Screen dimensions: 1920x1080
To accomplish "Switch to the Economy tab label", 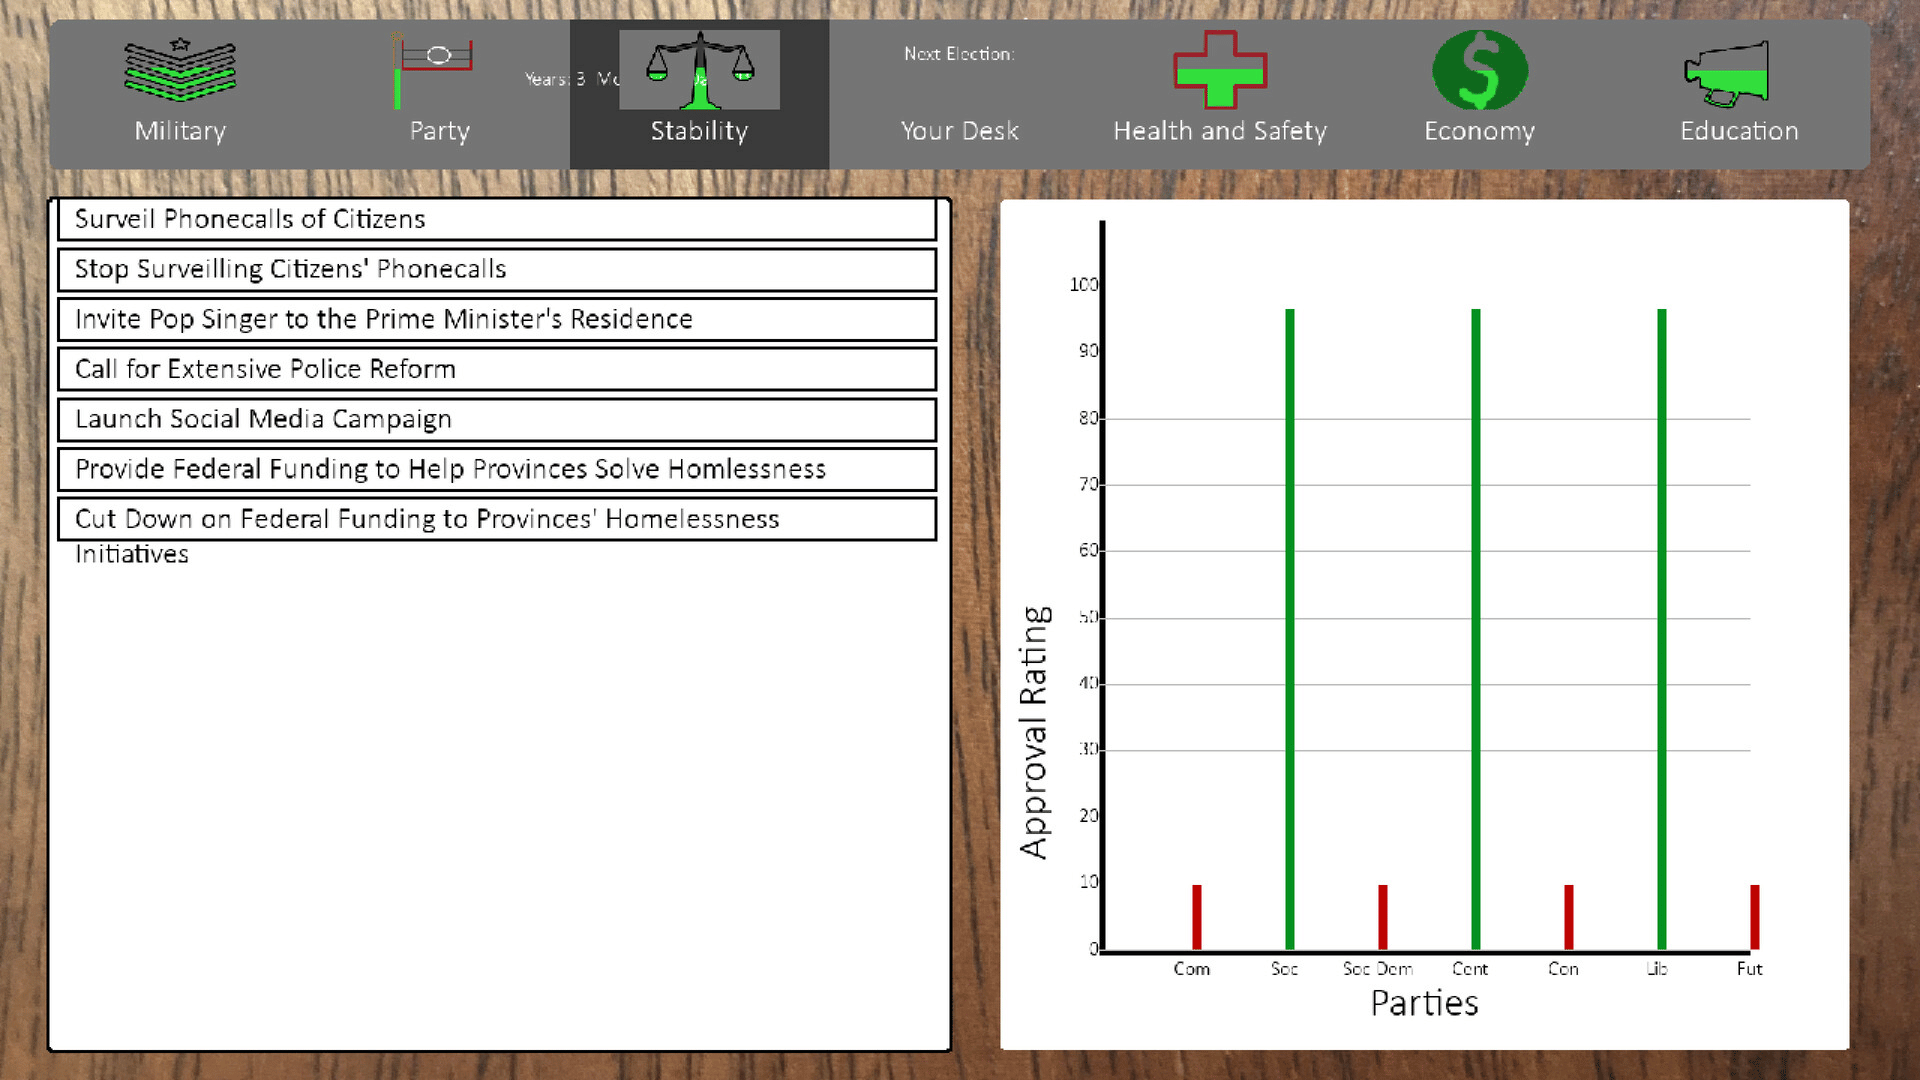I will tap(1479, 131).
